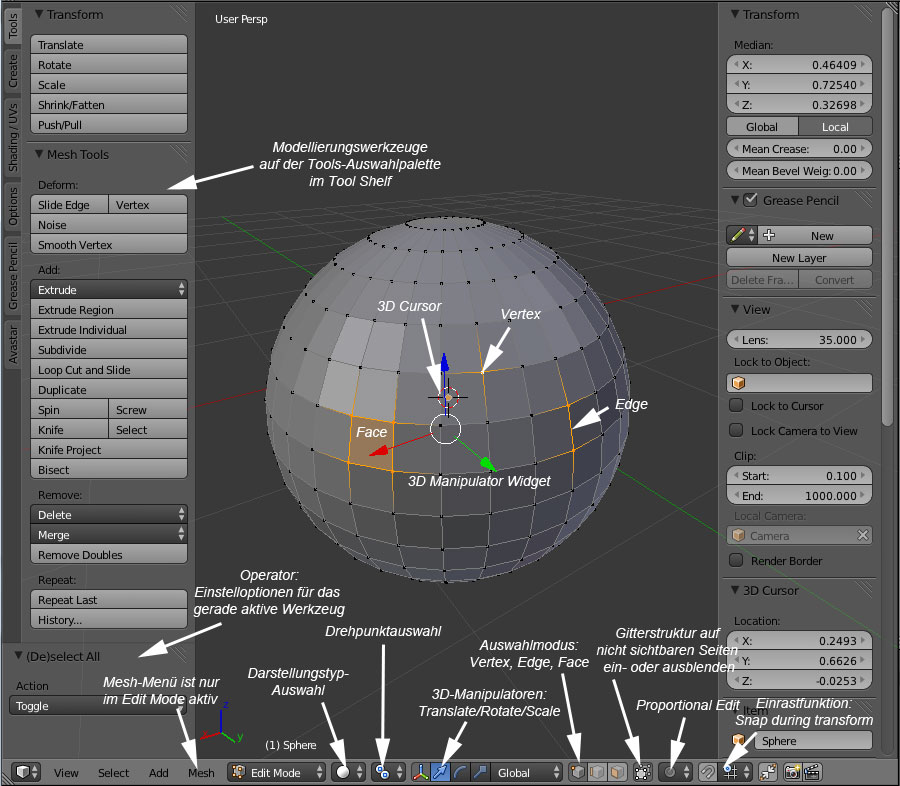Enable Lock Camera to View checkbox
900x786 pixels.
(x=736, y=431)
